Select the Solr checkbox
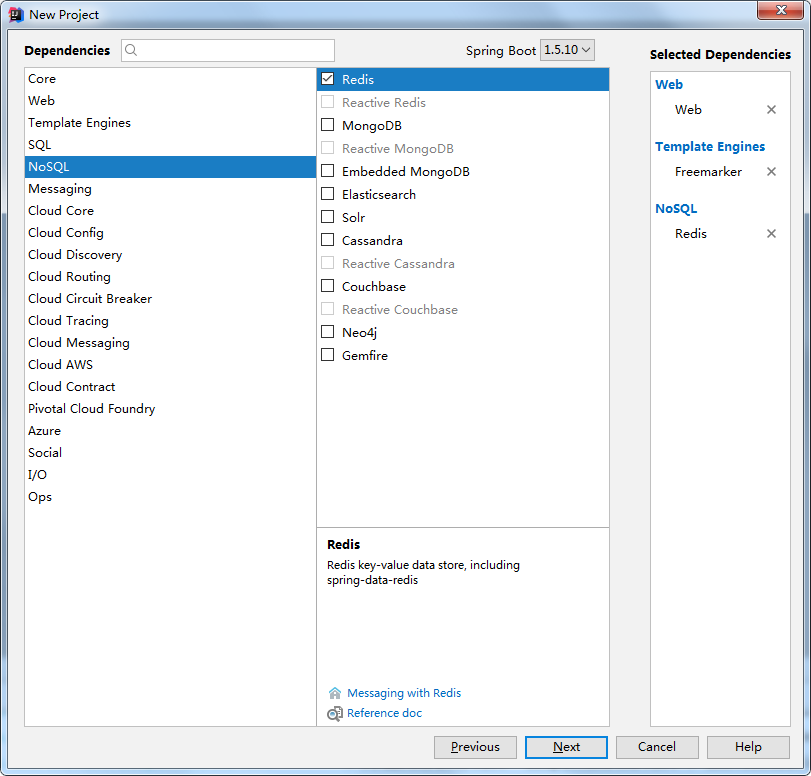The height and width of the screenshot is (776, 811). [x=327, y=217]
